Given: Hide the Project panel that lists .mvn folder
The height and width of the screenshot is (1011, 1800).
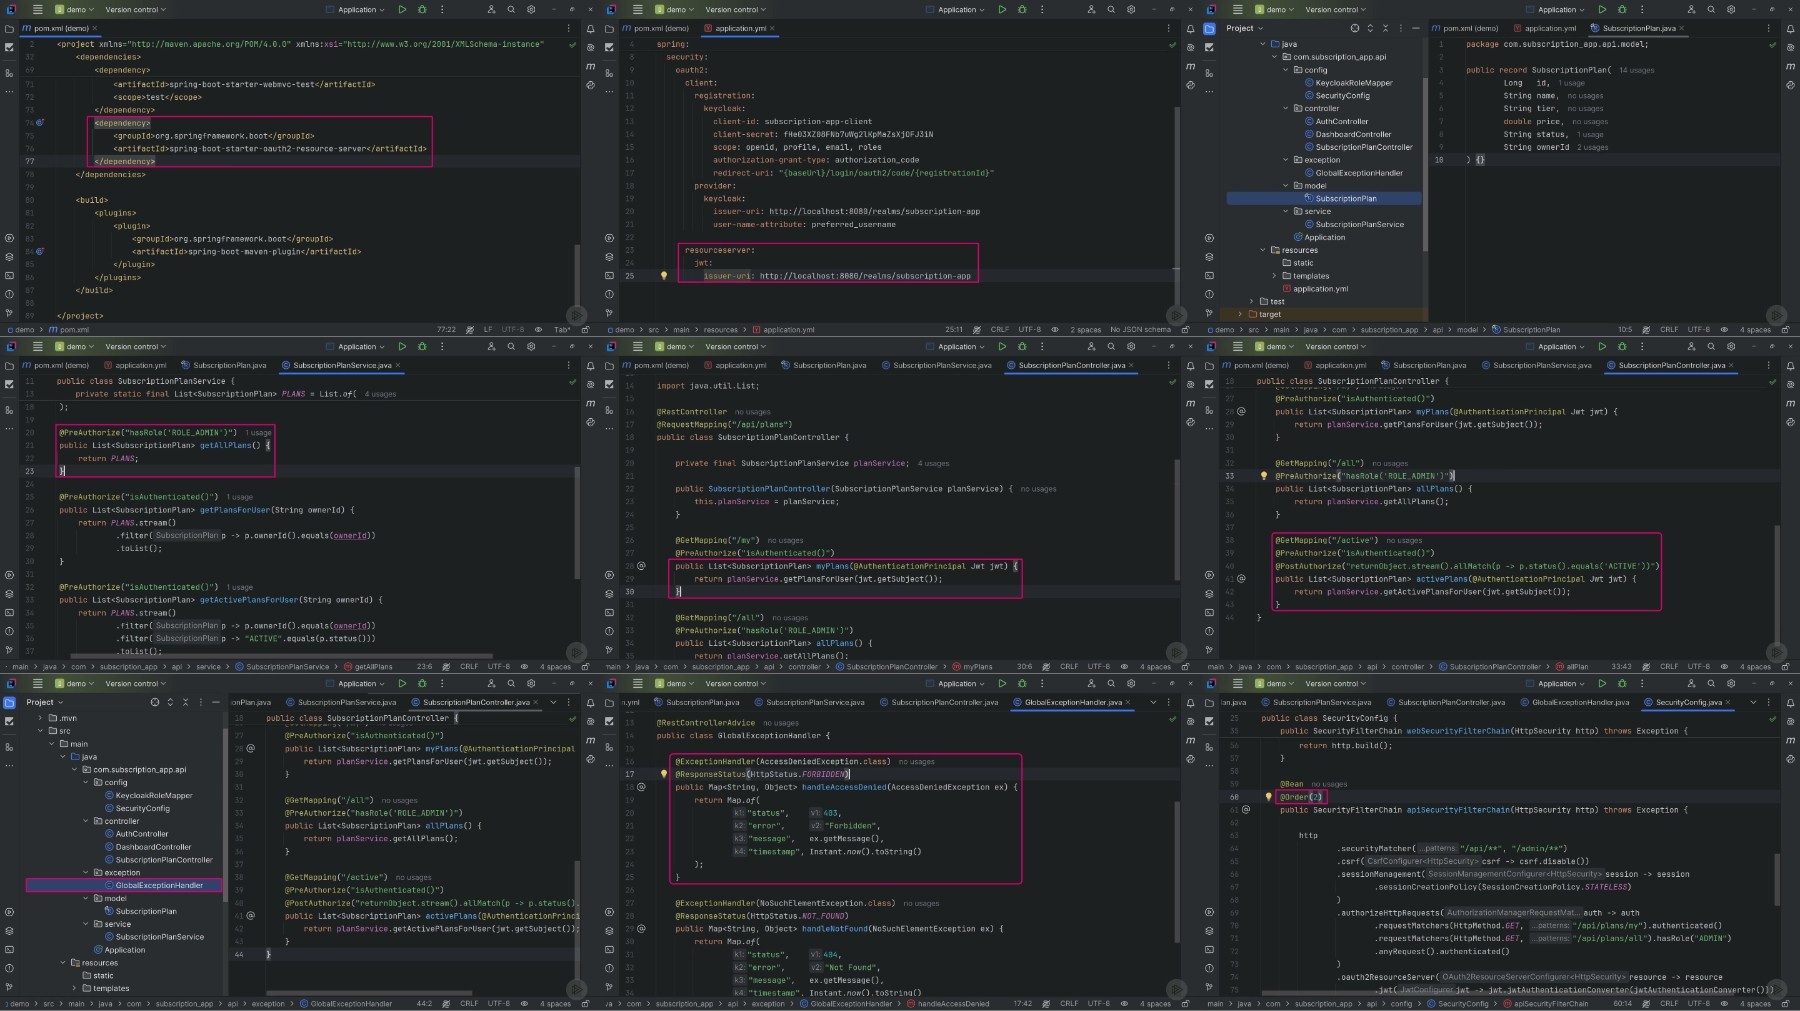Looking at the screenshot, I should click(216, 702).
